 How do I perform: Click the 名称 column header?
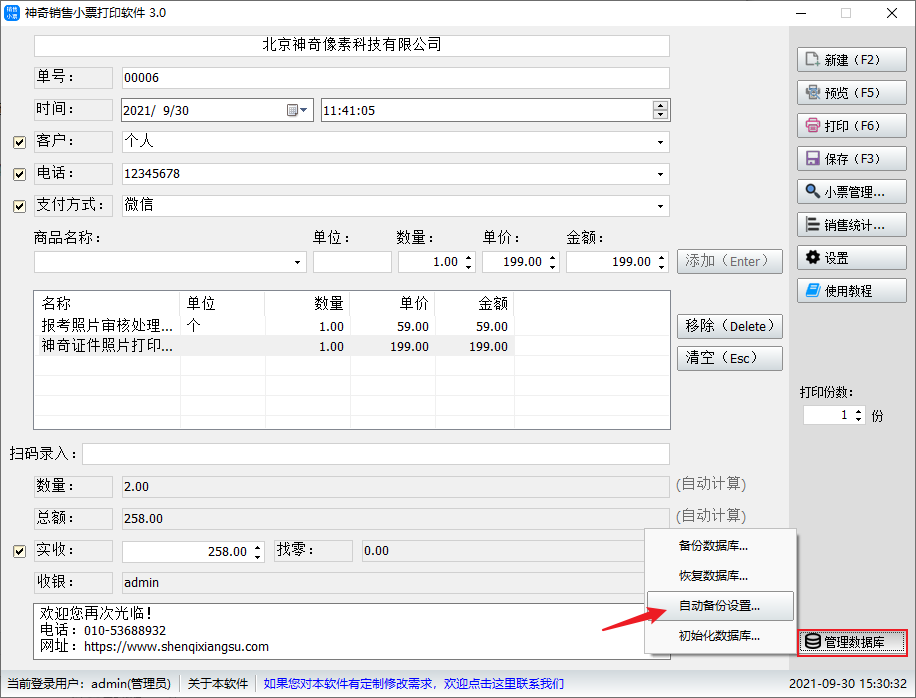coord(107,303)
